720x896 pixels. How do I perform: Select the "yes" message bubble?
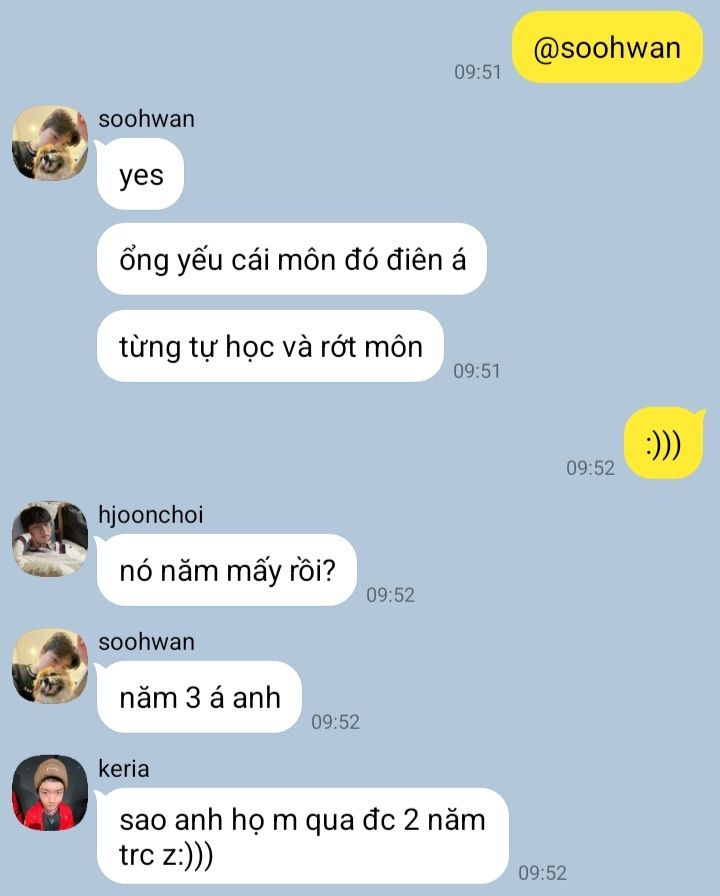pyautogui.click(x=141, y=174)
